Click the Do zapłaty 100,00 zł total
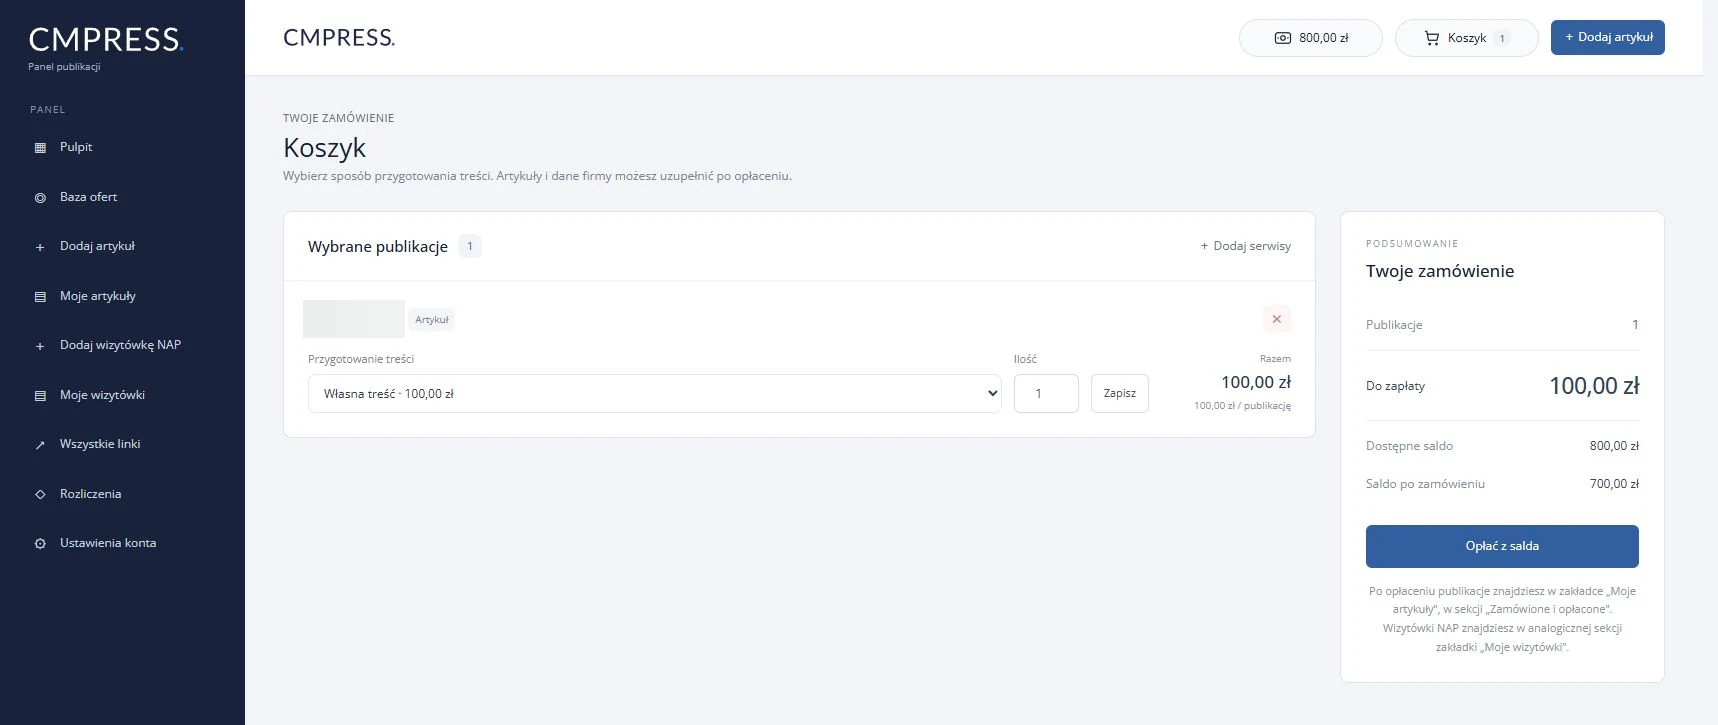Screen dimensions: 1718x725 click(1594, 386)
